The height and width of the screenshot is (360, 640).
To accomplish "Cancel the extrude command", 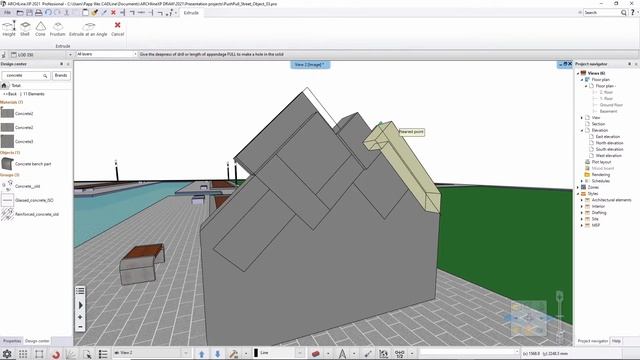I will tap(118, 29).
